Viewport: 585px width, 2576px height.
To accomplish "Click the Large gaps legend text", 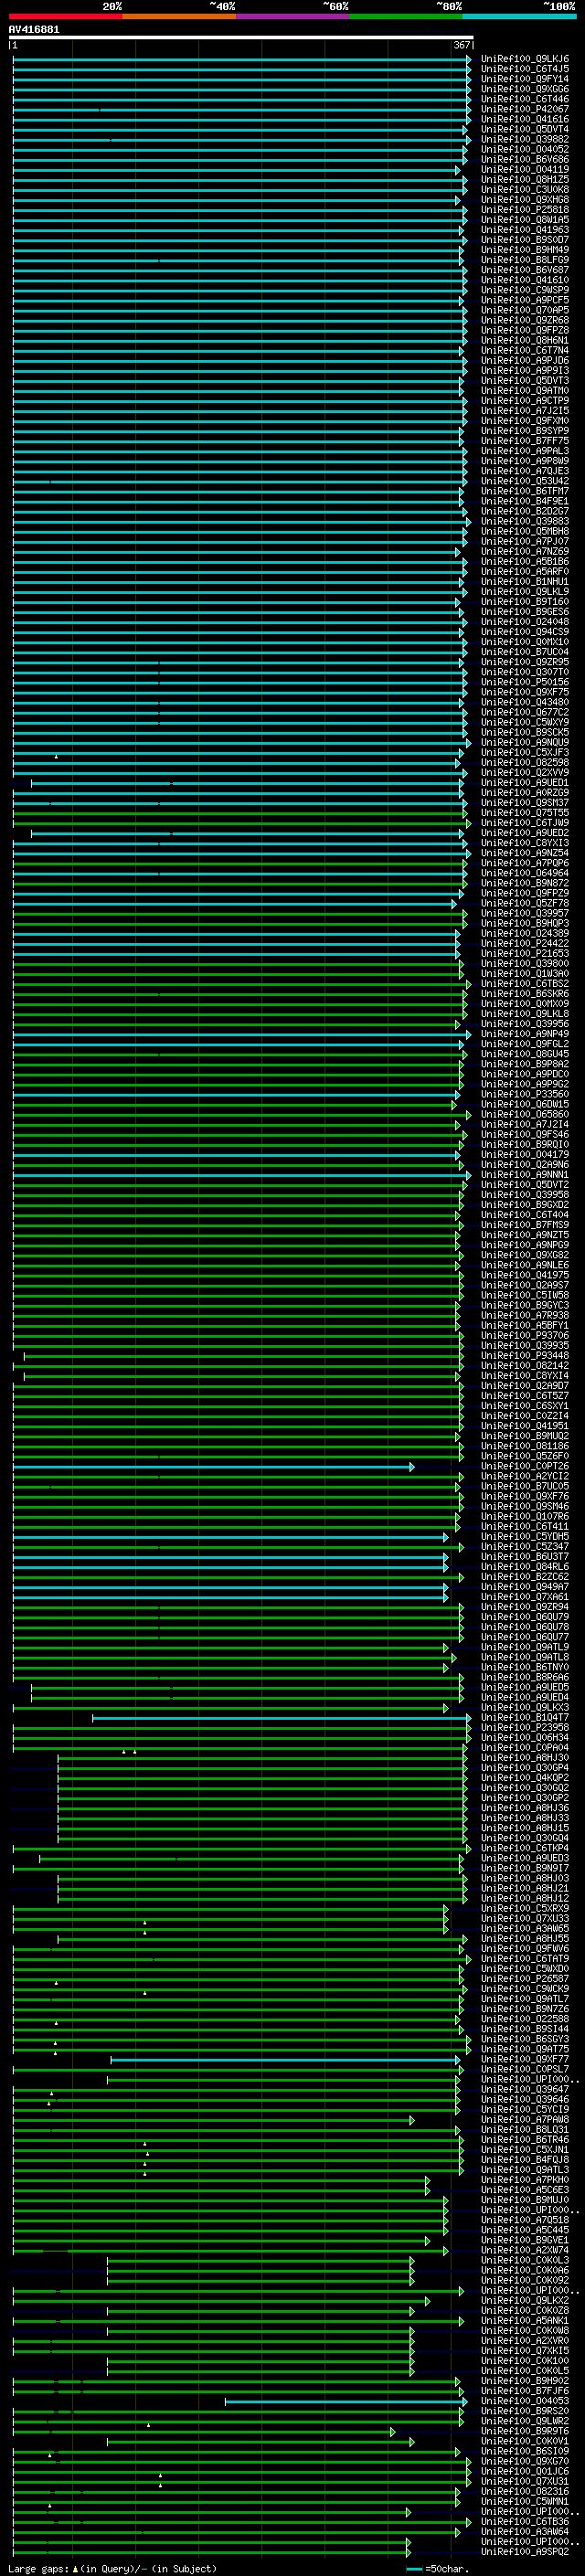I will click(x=112, y=2568).
